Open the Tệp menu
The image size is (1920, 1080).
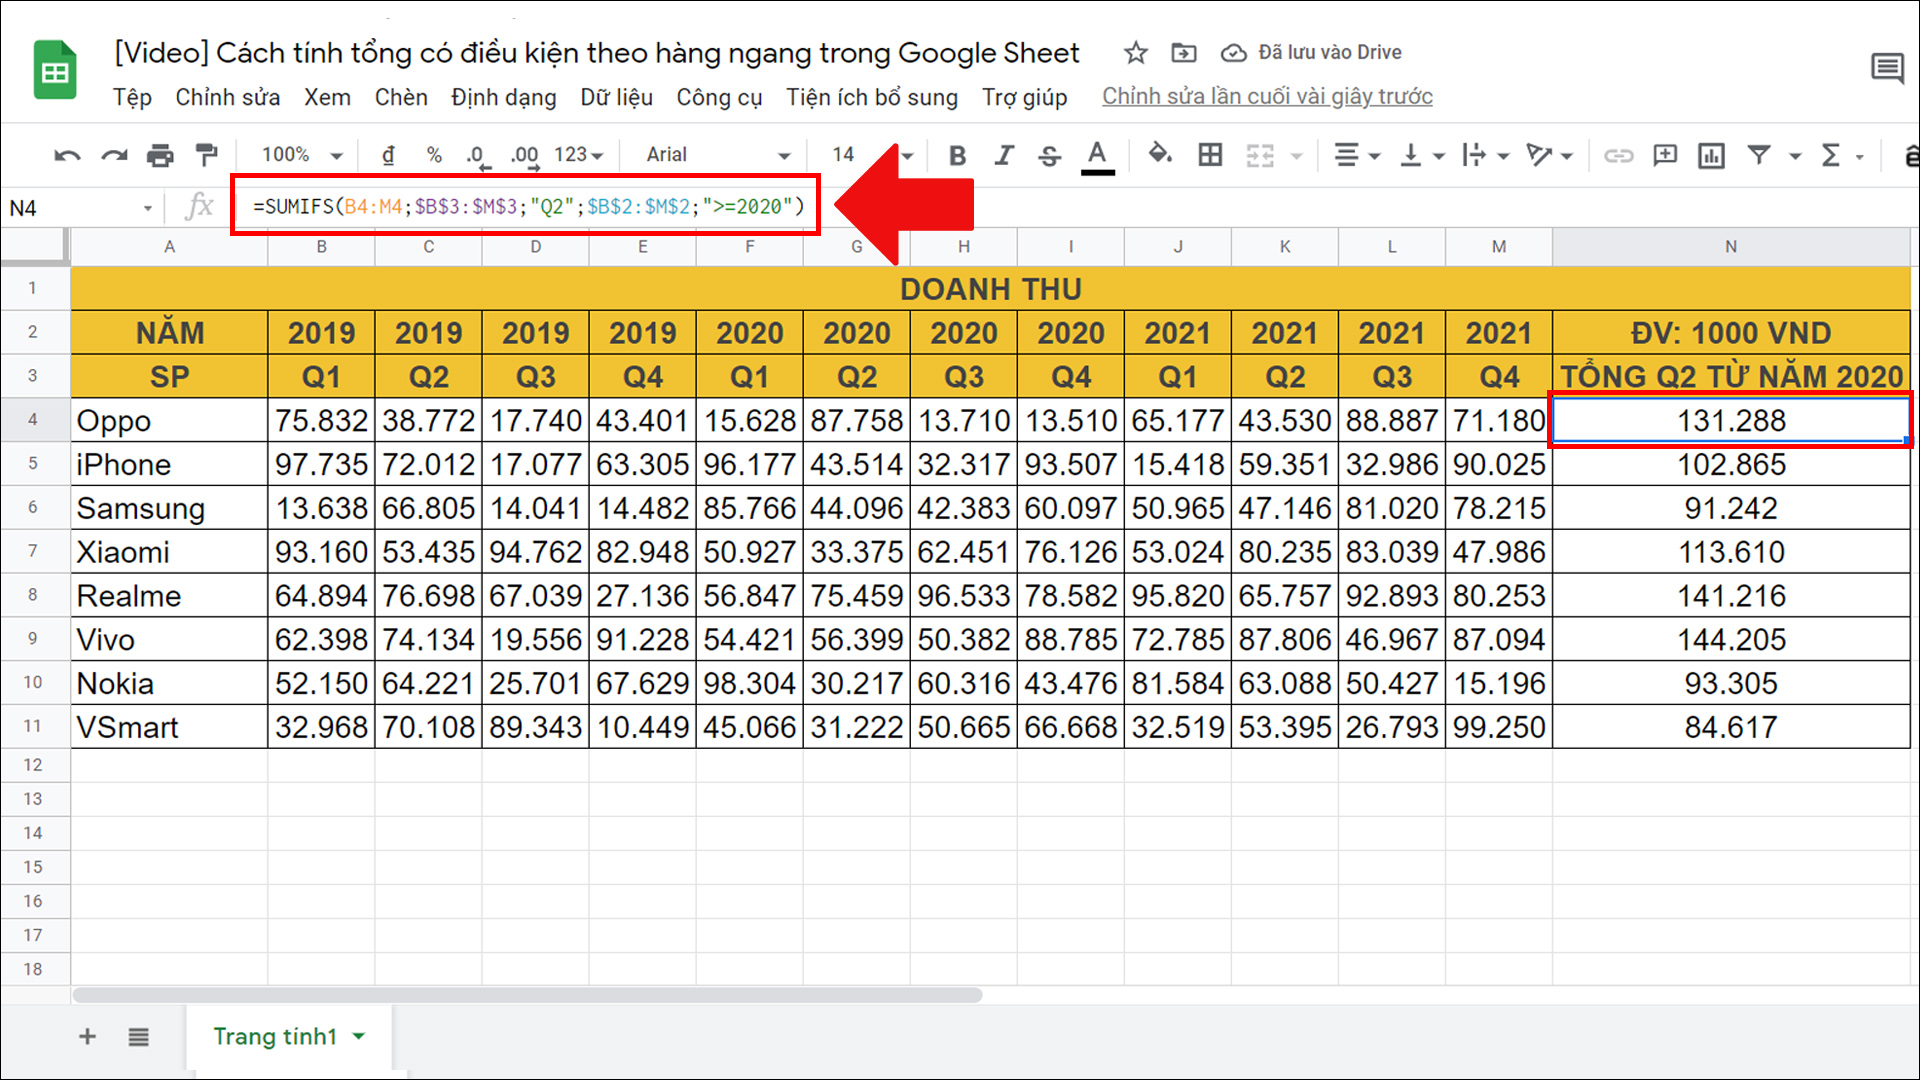coord(132,97)
